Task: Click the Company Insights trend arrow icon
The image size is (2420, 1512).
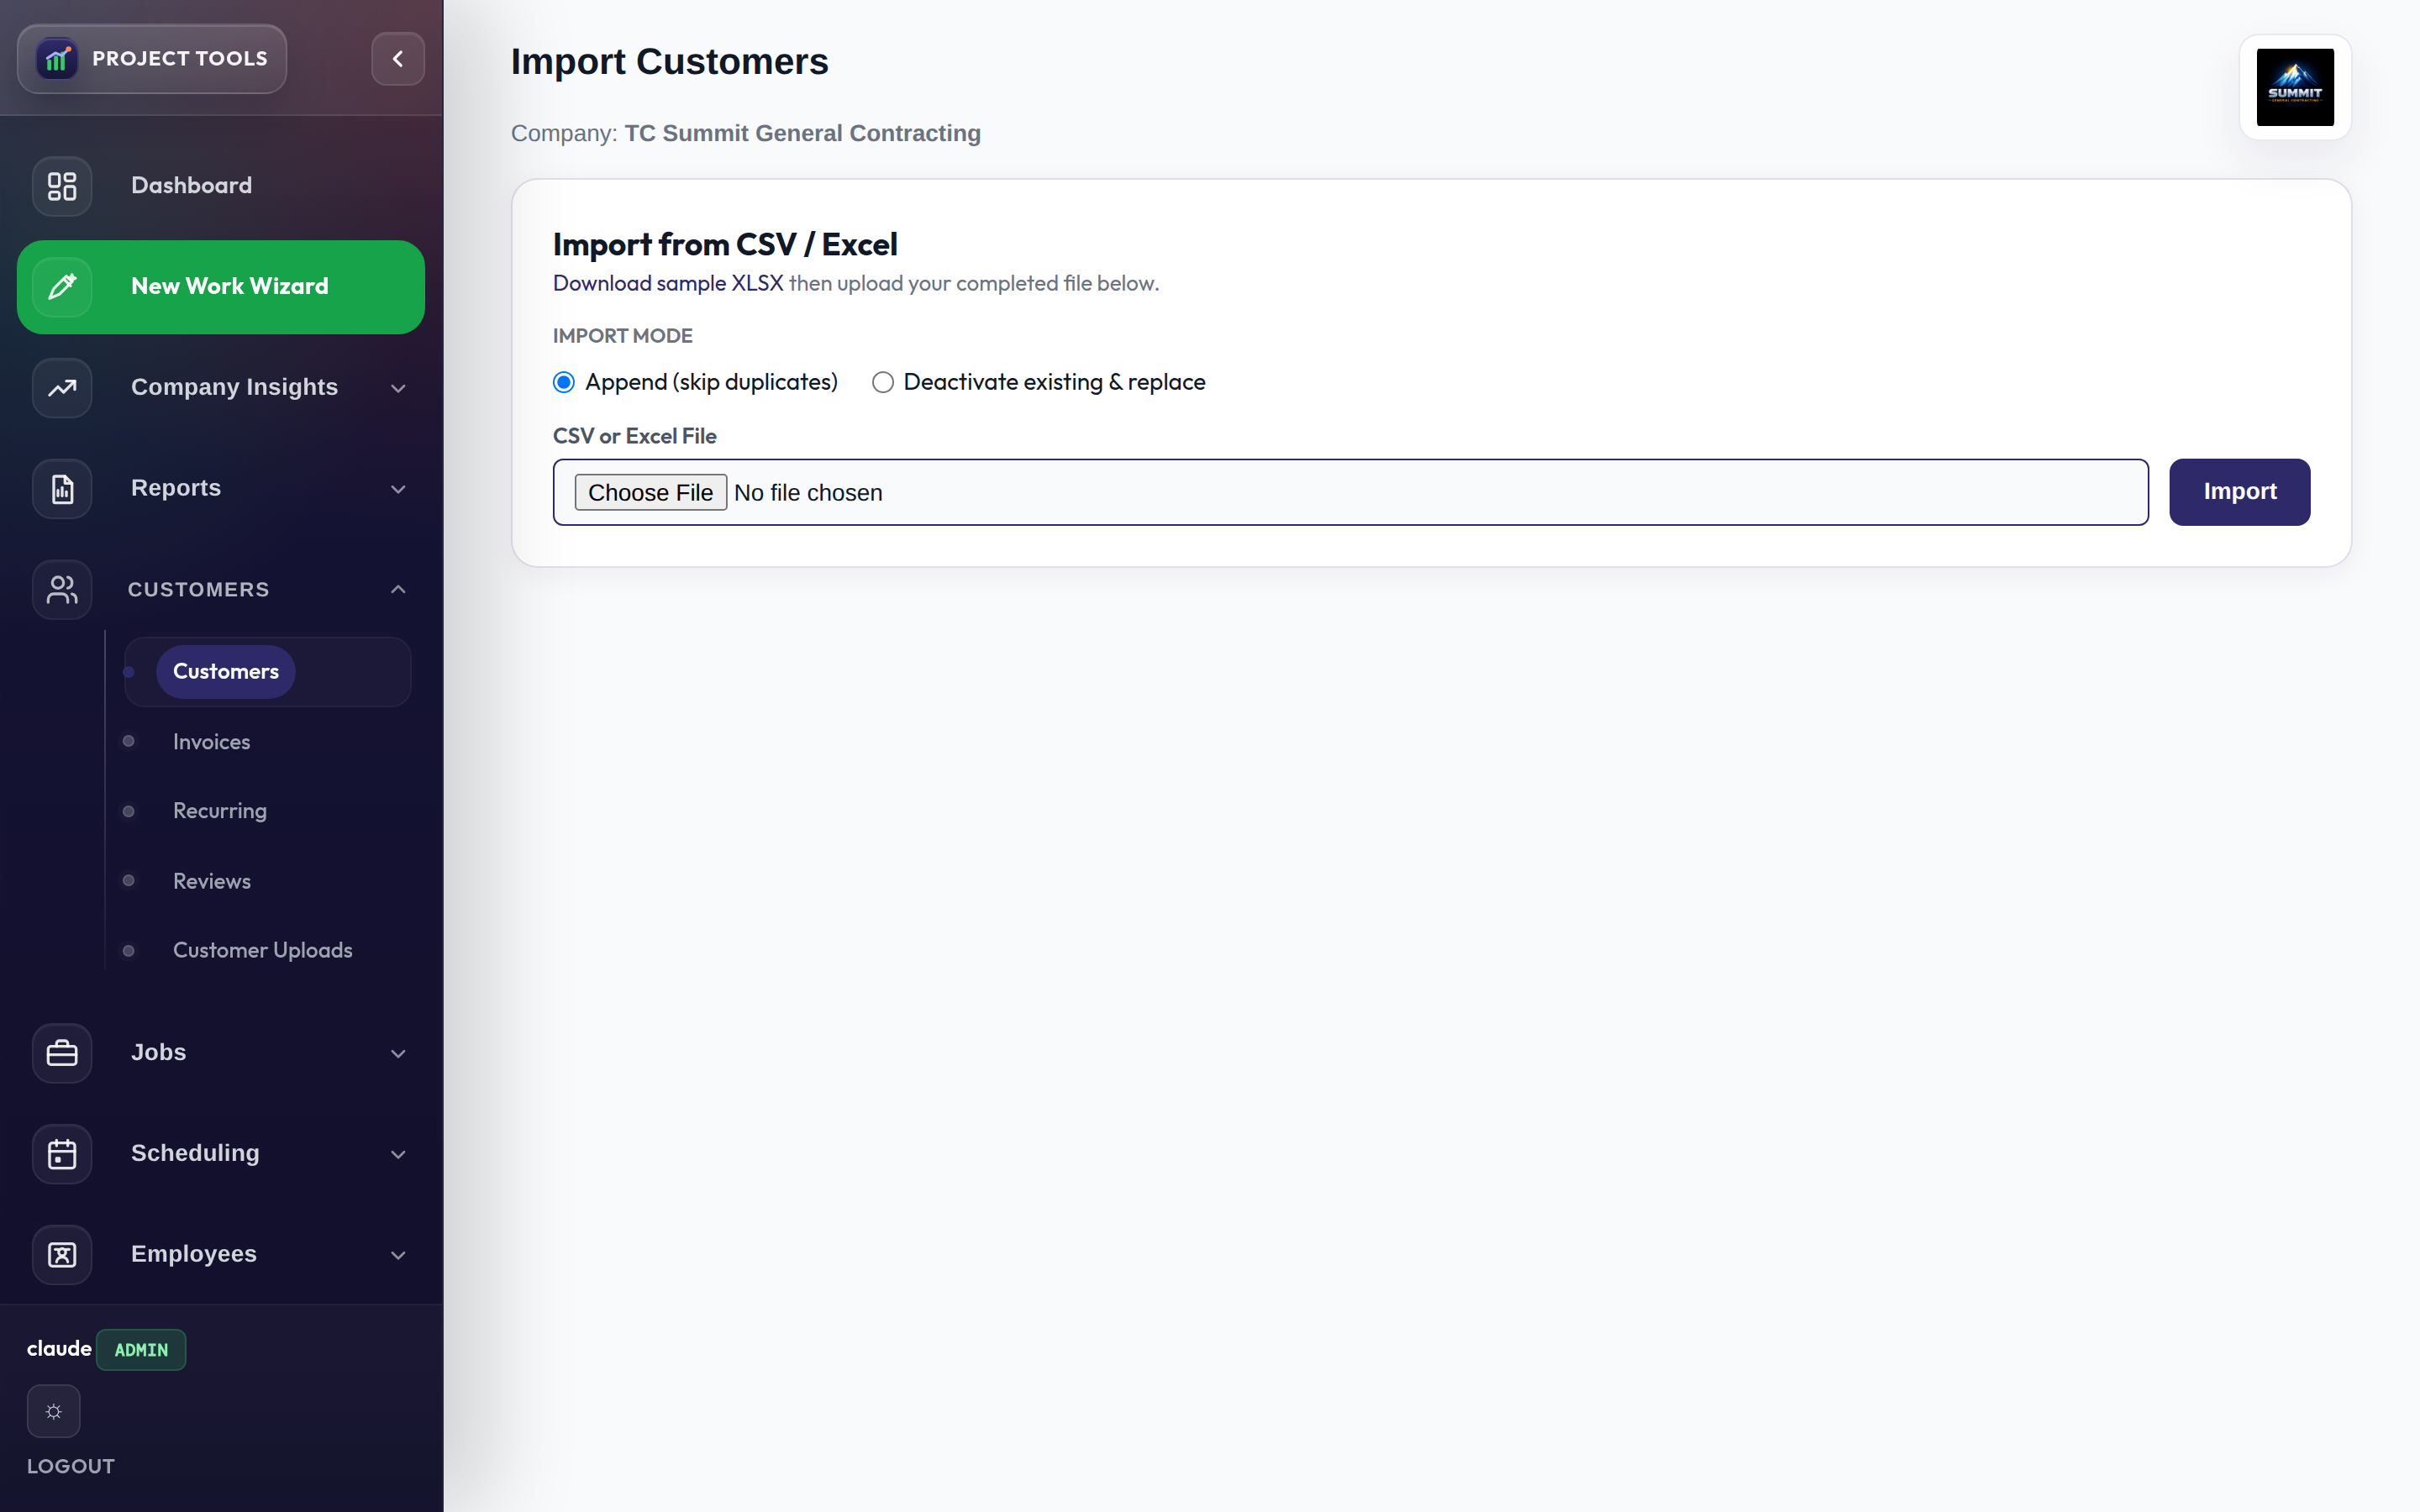Action: click(62, 388)
